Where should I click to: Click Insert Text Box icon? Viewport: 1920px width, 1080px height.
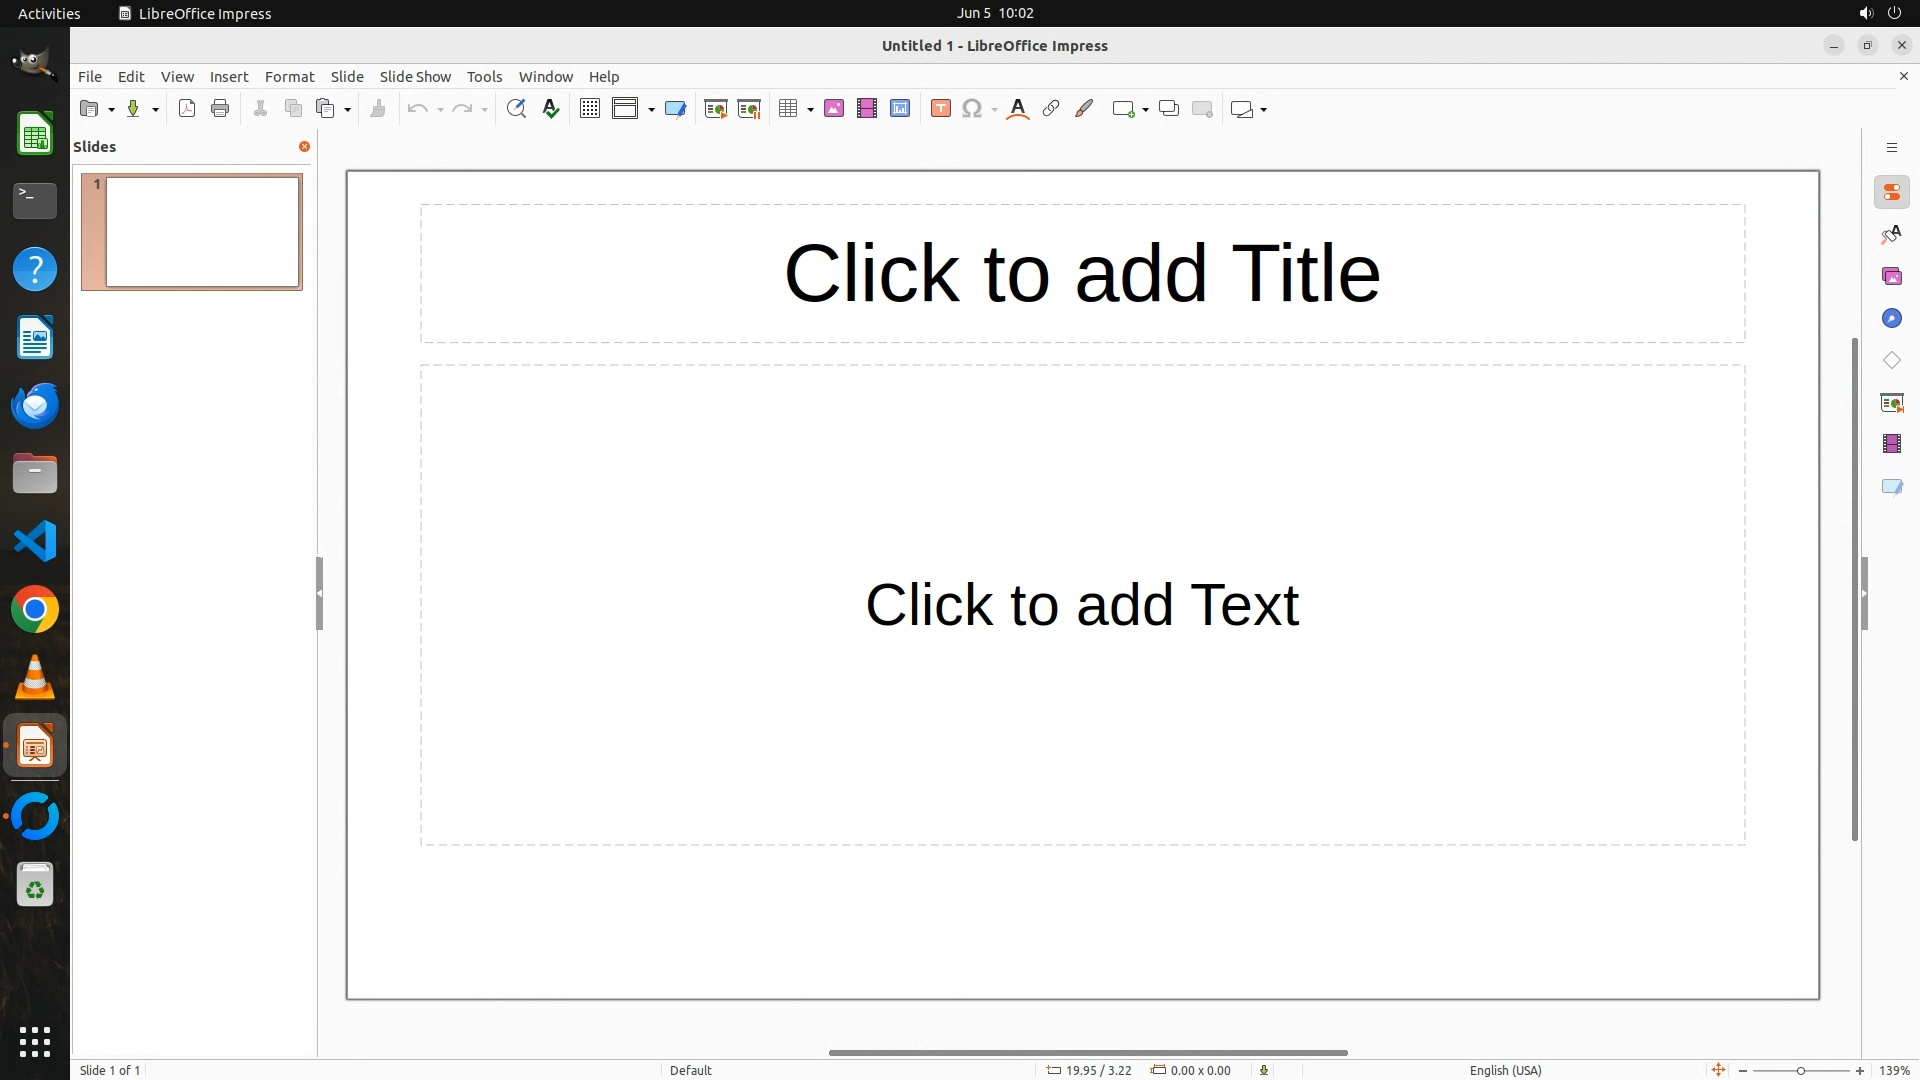point(940,109)
